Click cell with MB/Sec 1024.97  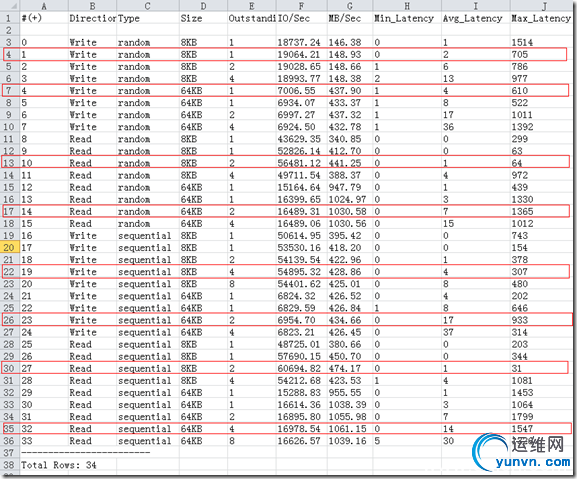(350, 199)
